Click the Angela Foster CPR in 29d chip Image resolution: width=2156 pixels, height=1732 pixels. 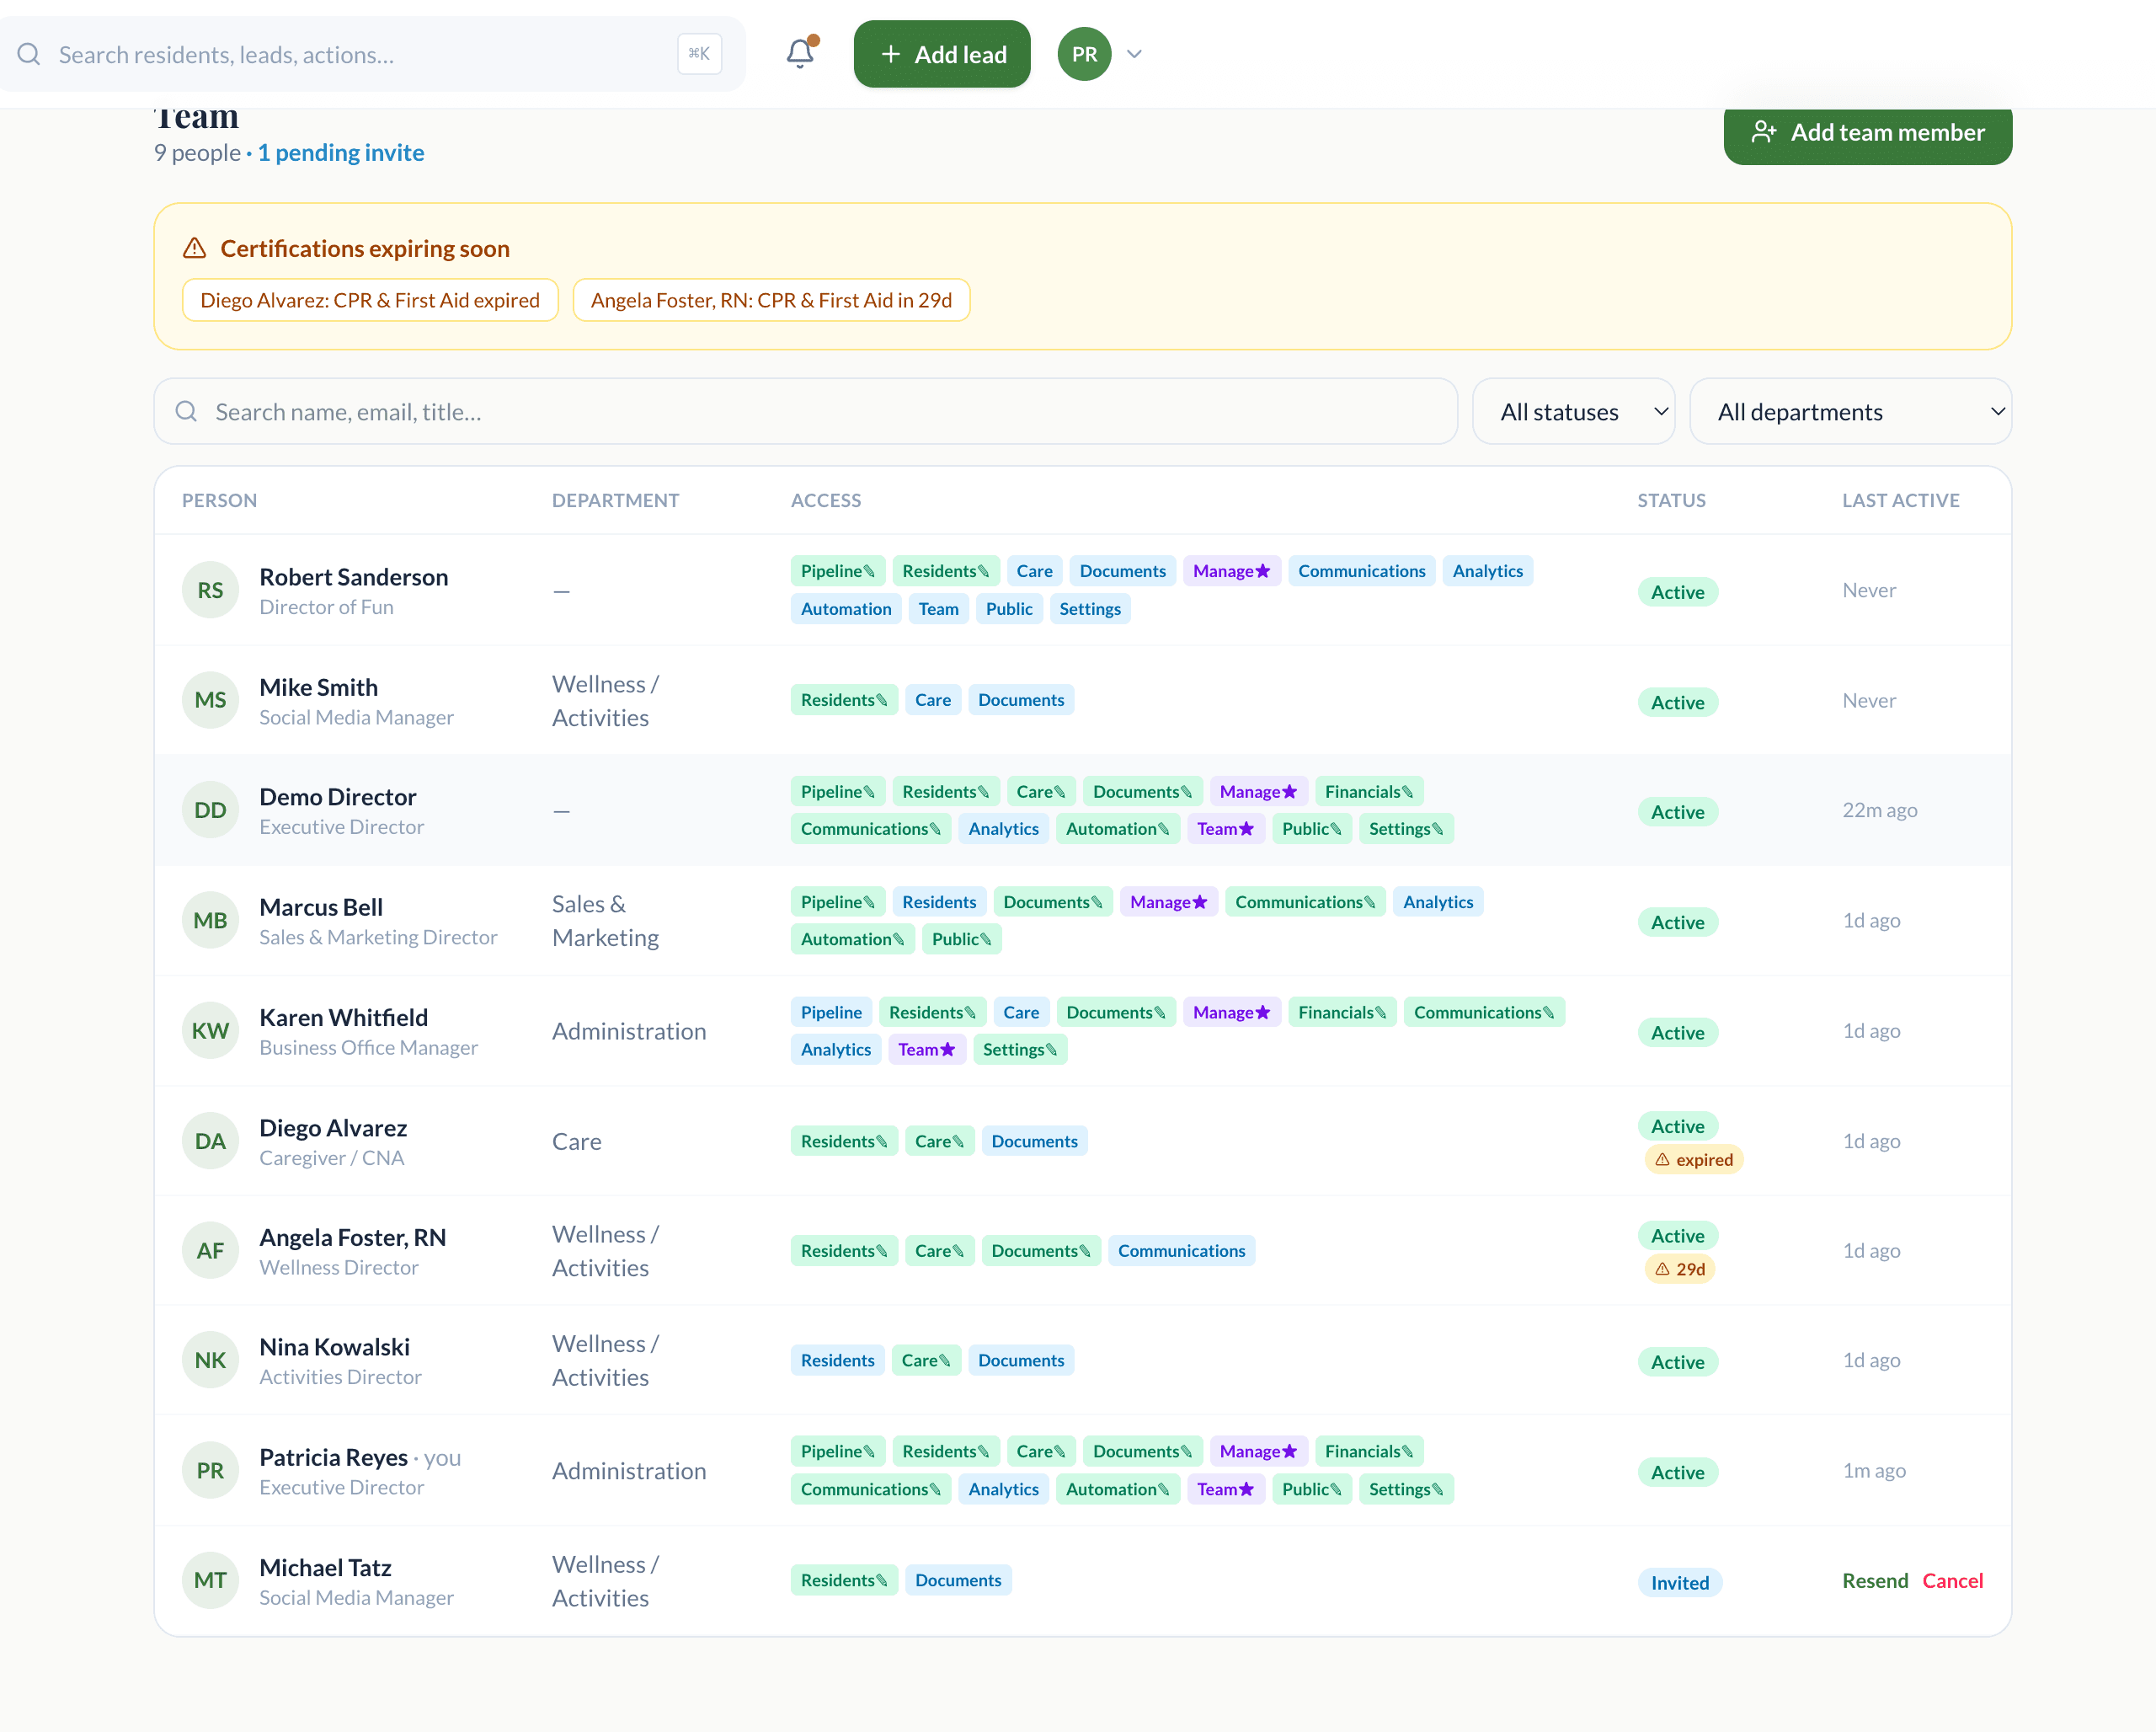pos(771,300)
